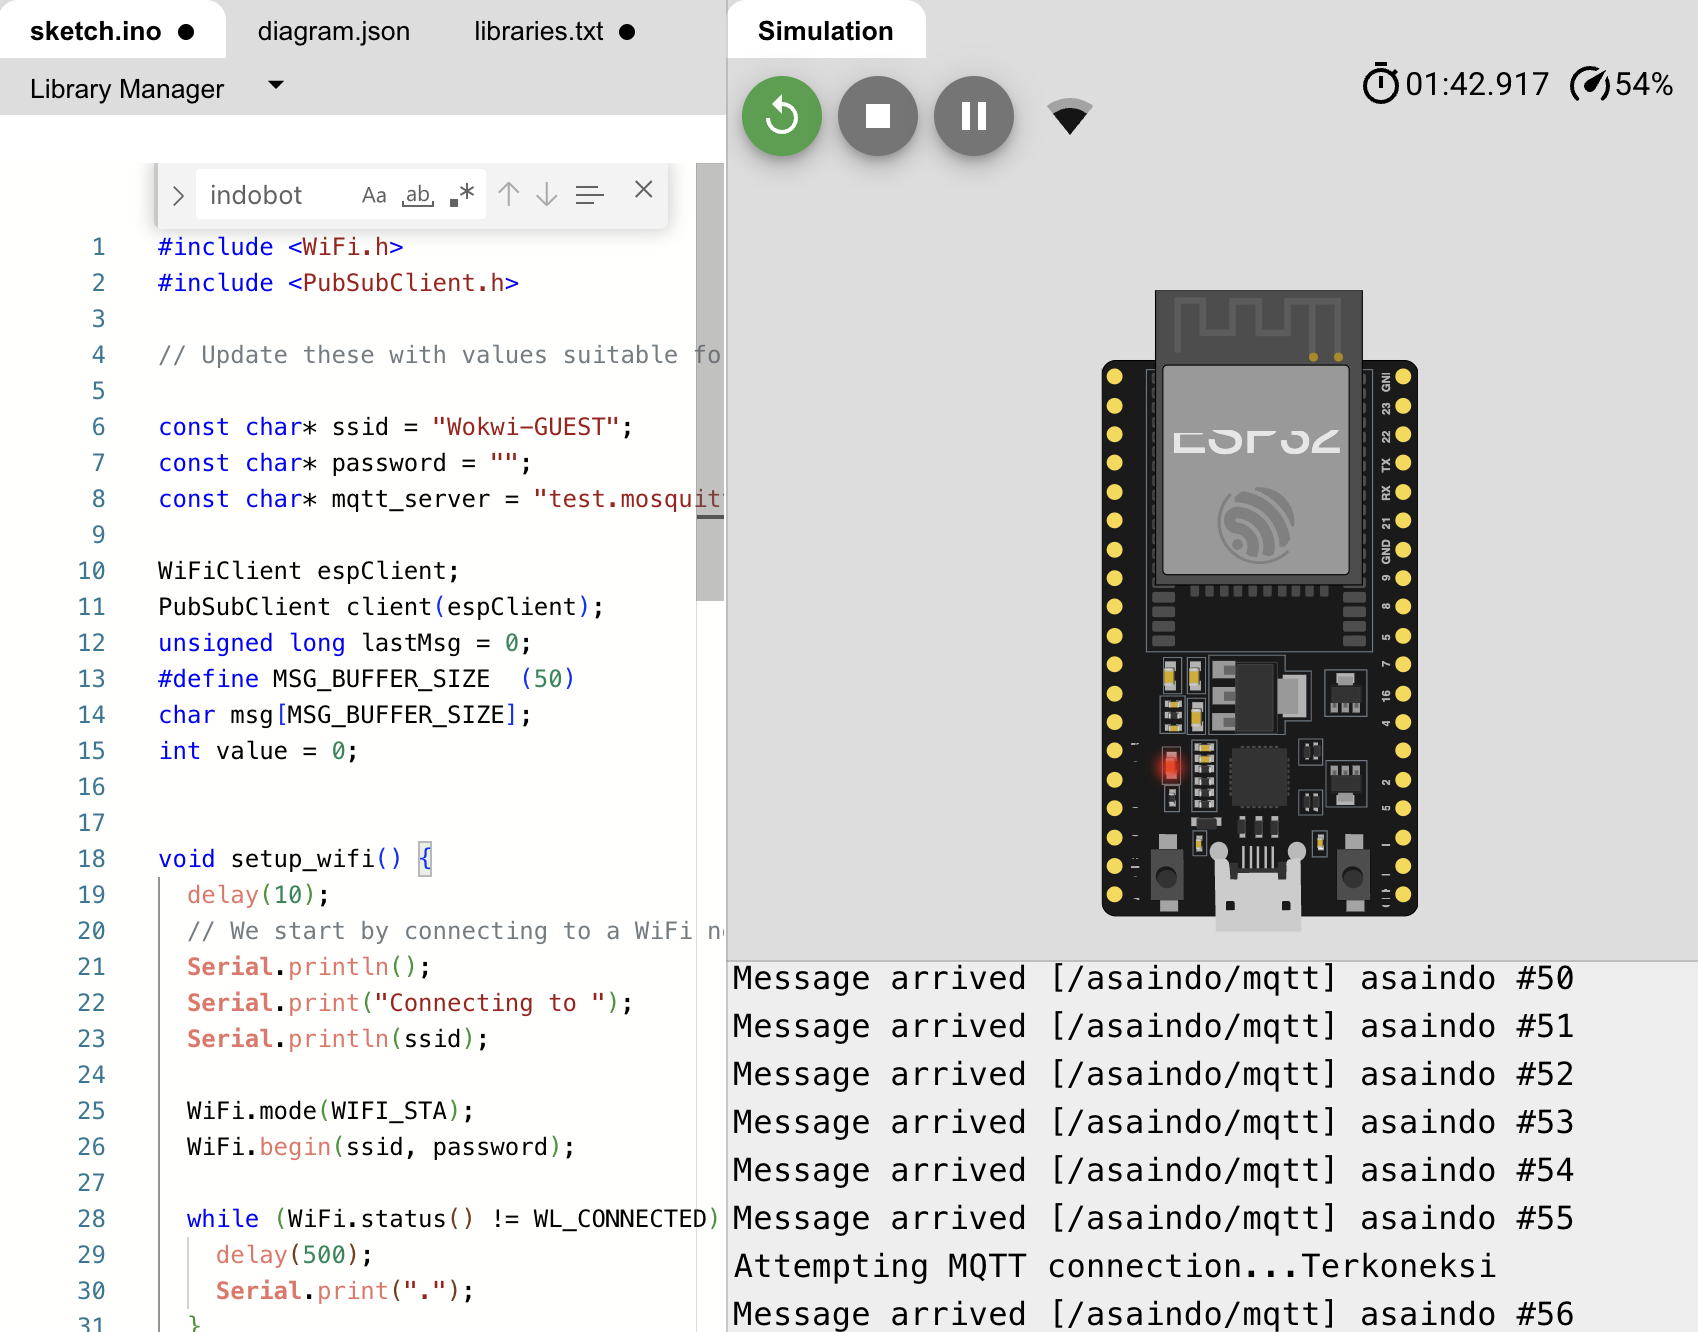The image size is (1698, 1332).
Task: Go to previous search match
Action: coord(508,194)
